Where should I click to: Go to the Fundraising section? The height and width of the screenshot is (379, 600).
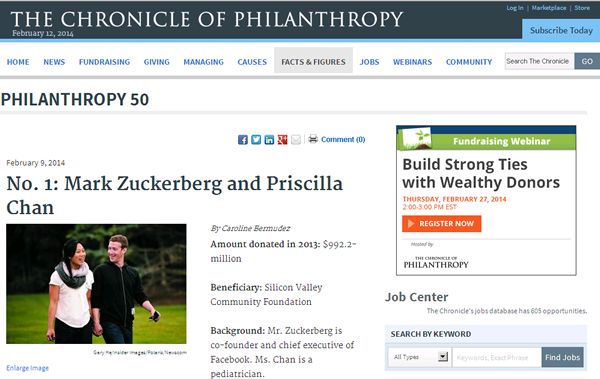pyautogui.click(x=104, y=62)
